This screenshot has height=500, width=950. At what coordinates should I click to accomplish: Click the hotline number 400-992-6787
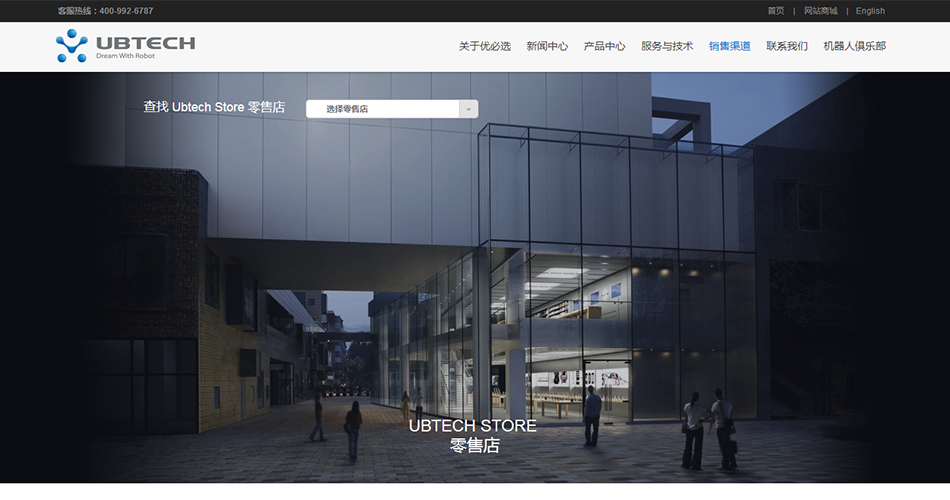[x=126, y=11]
